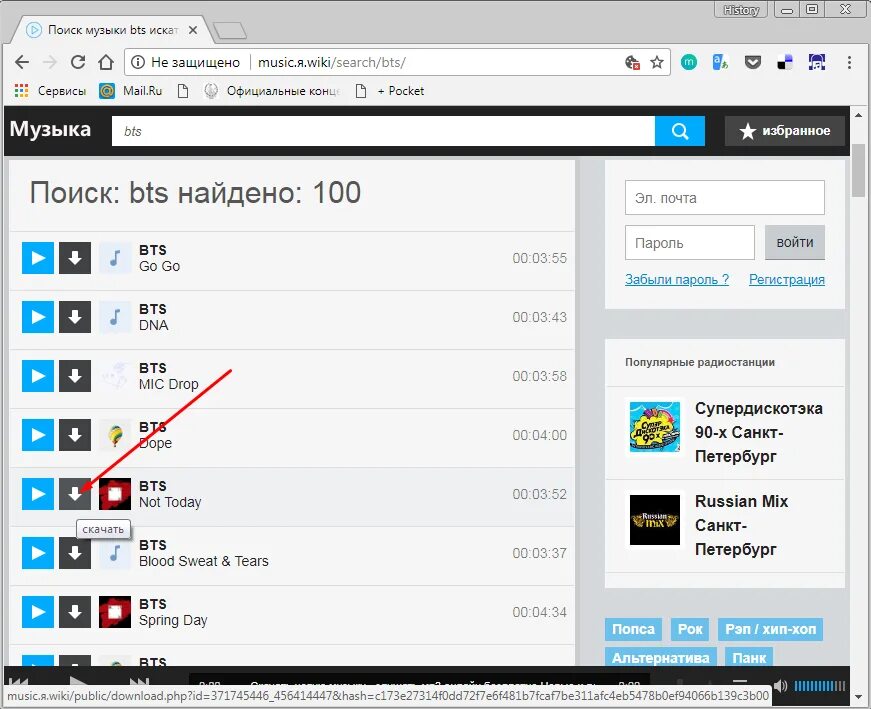
Task: Download the BTS DNA track
Action: tap(75, 317)
